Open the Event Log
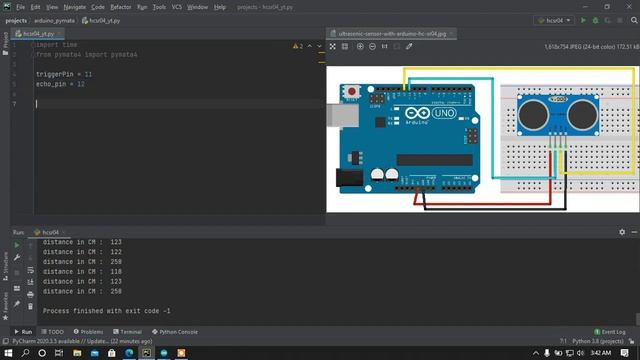The image size is (640, 360). (610, 332)
